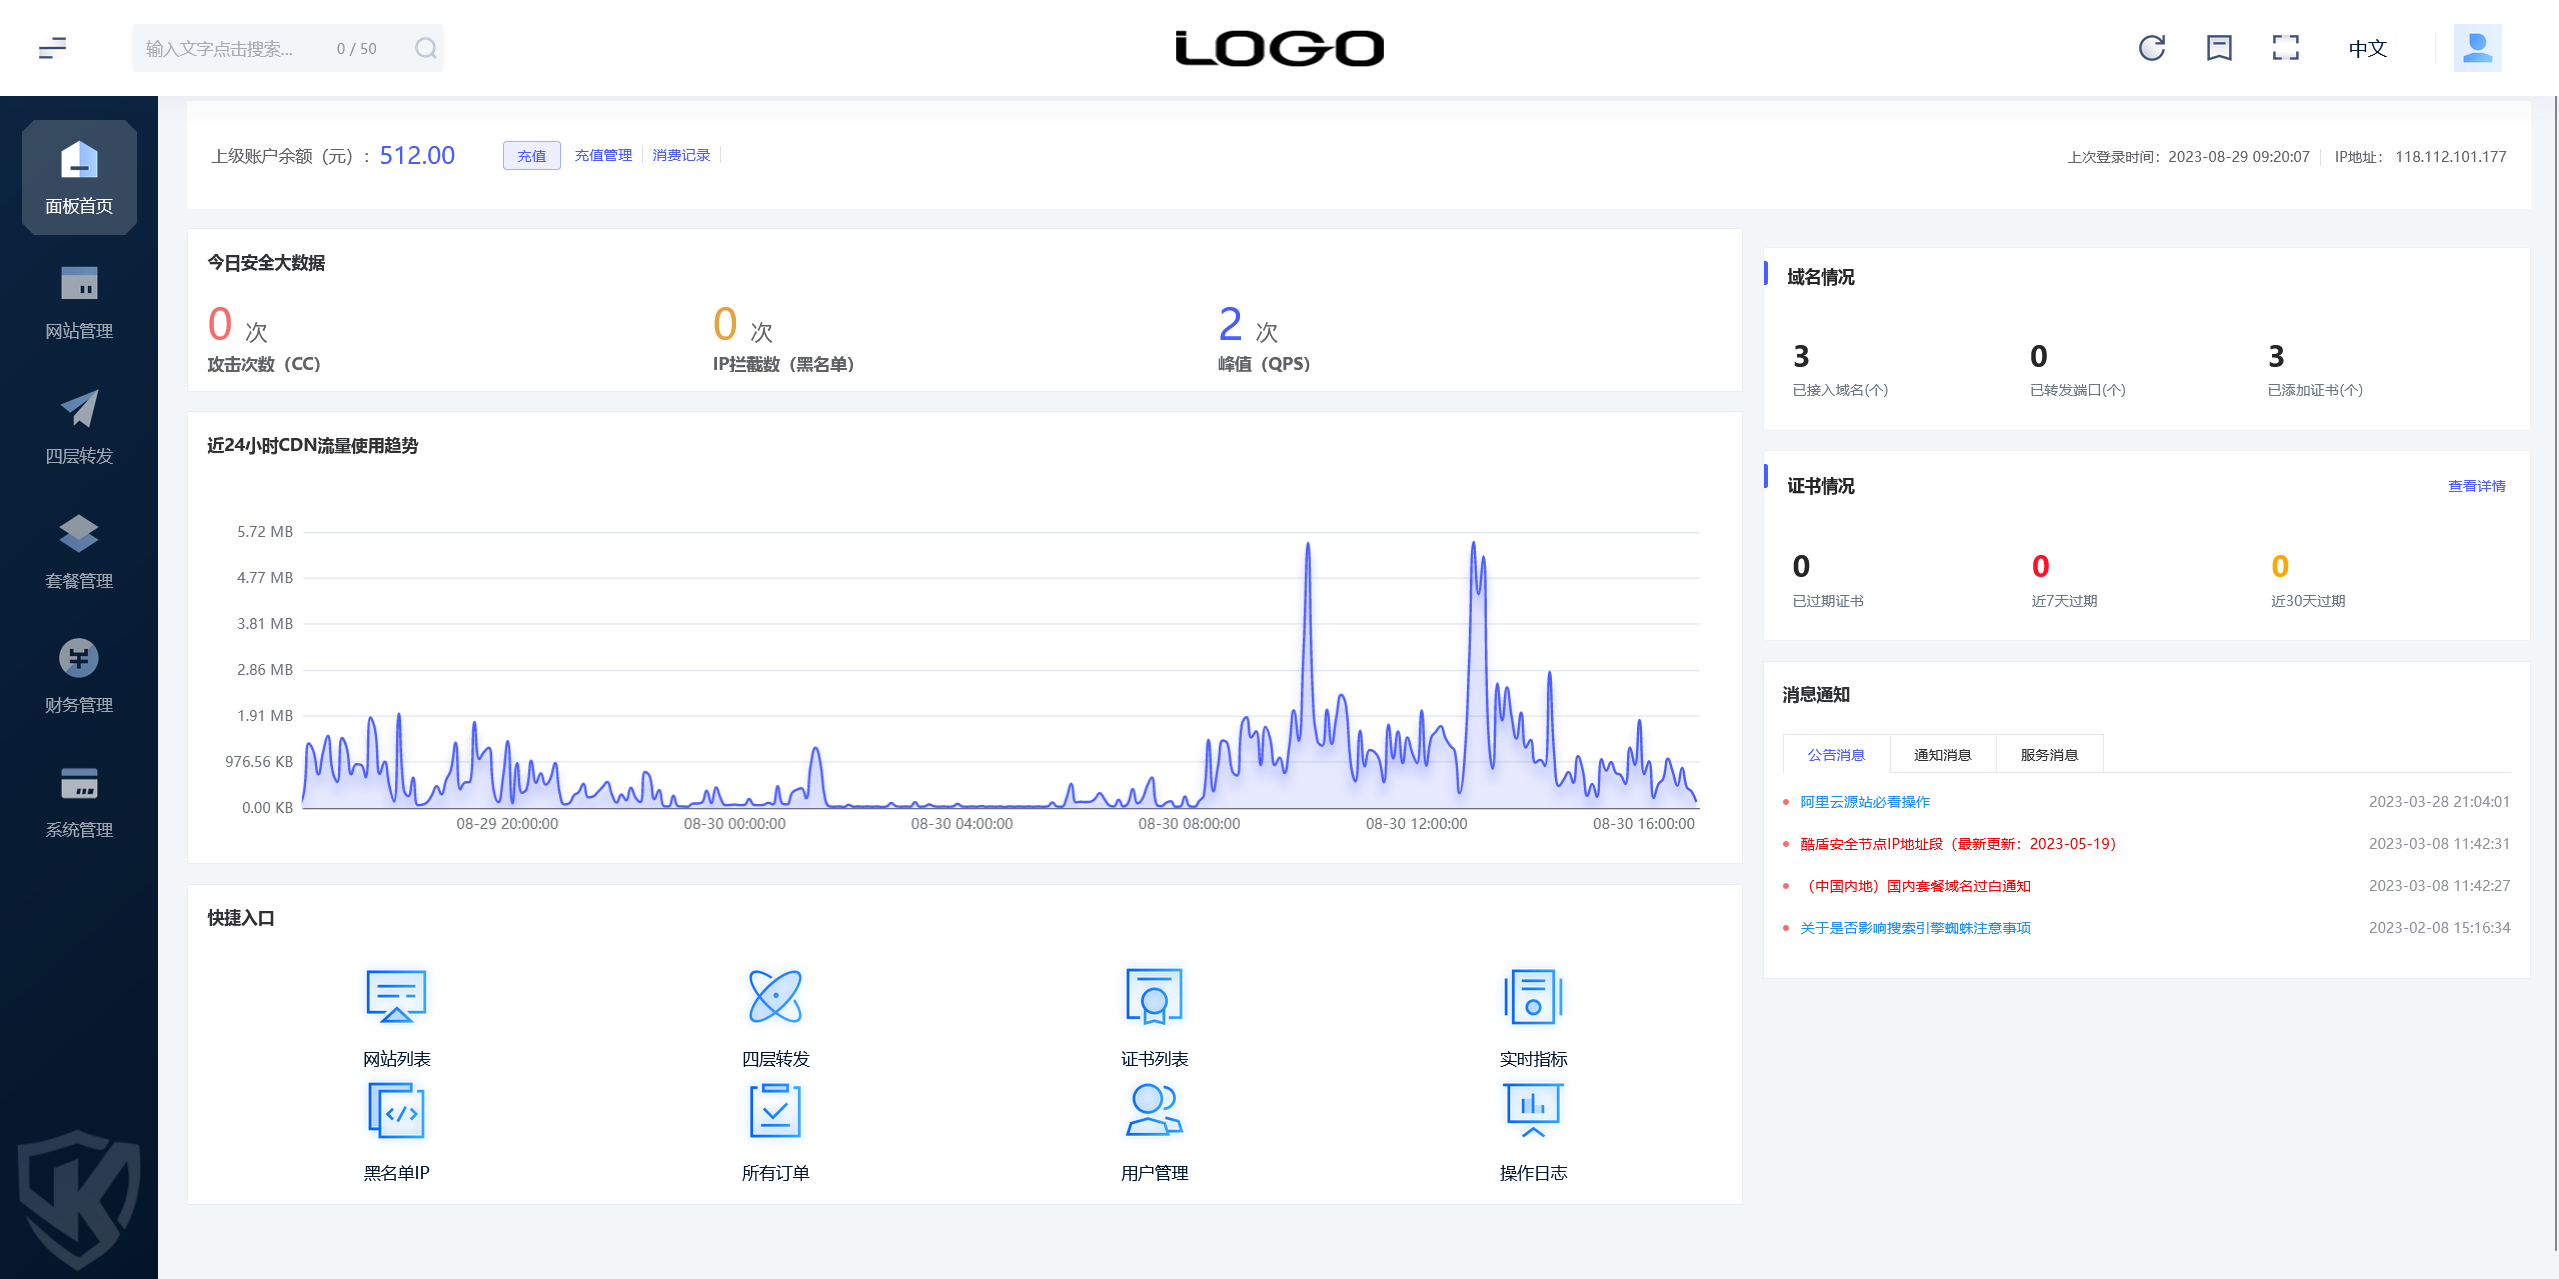Open the 中文 language selector
The height and width of the screenshot is (1279, 2559).
click(2367, 48)
